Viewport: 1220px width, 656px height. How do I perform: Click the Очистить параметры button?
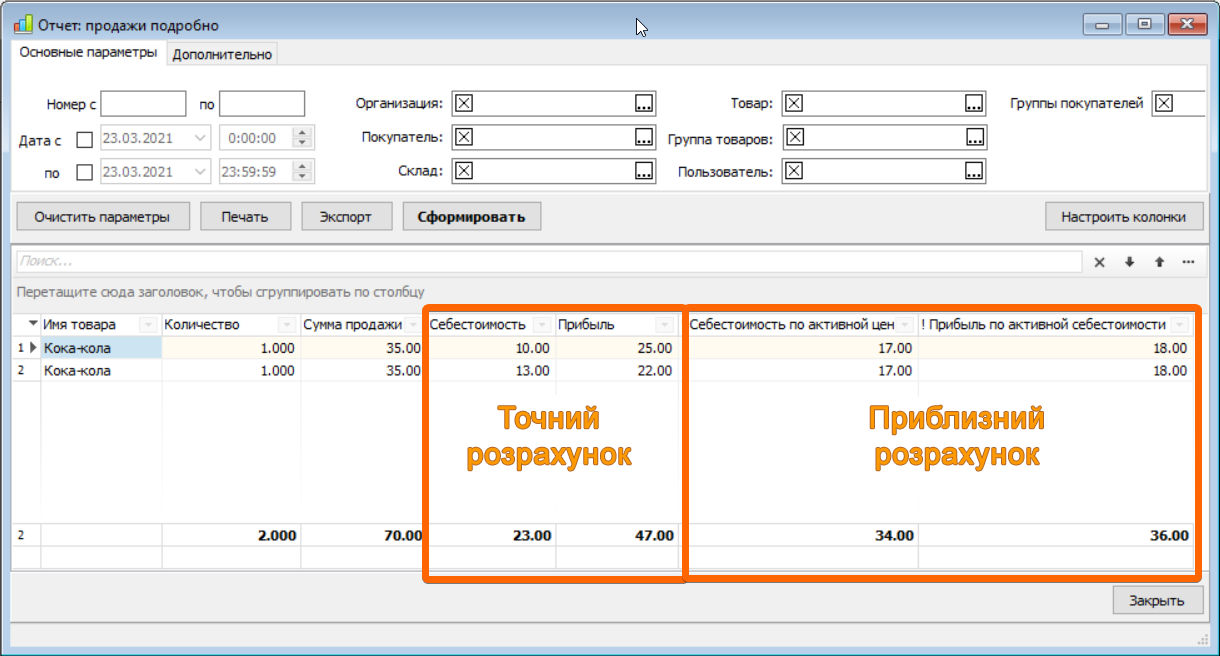pyautogui.click(x=101, y=216)
